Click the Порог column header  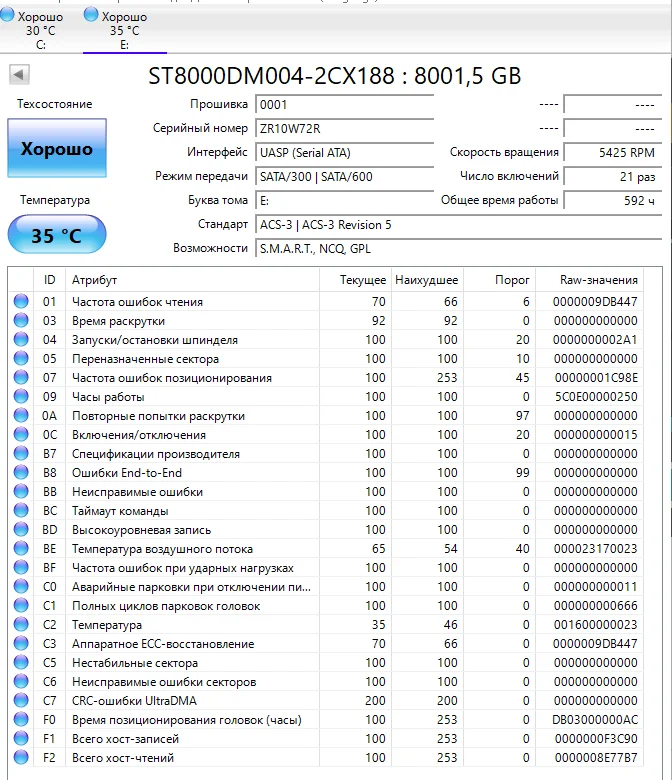click(499, 280)
